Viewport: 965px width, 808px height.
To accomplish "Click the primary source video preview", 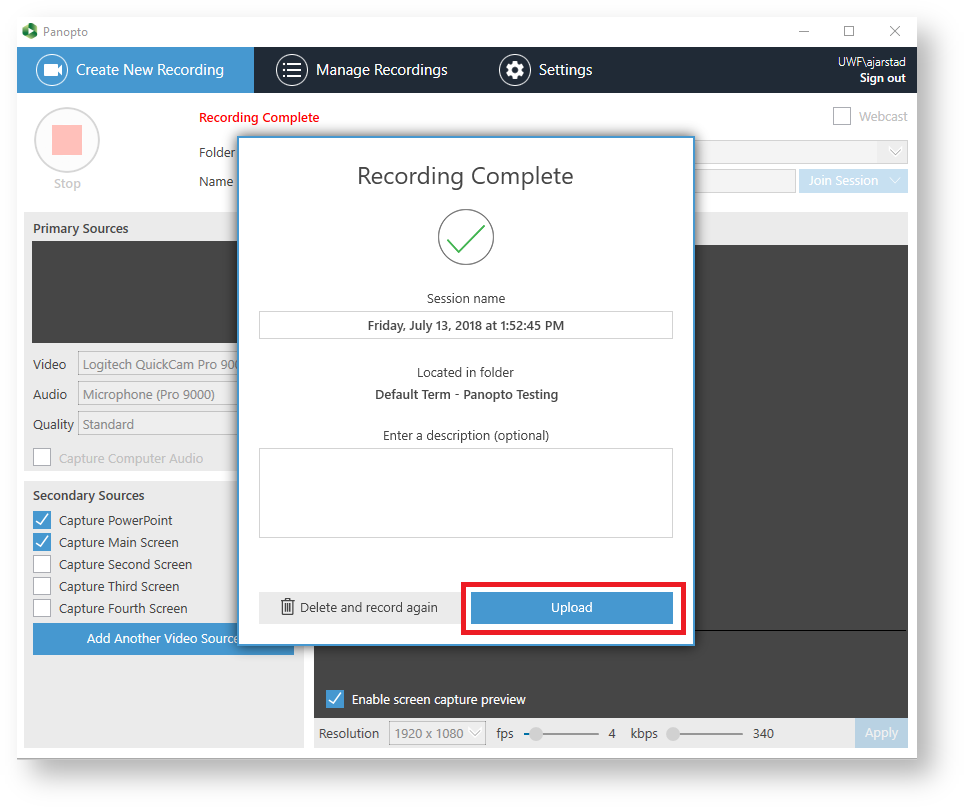I will pyautogui.click(x=135, y=292).
